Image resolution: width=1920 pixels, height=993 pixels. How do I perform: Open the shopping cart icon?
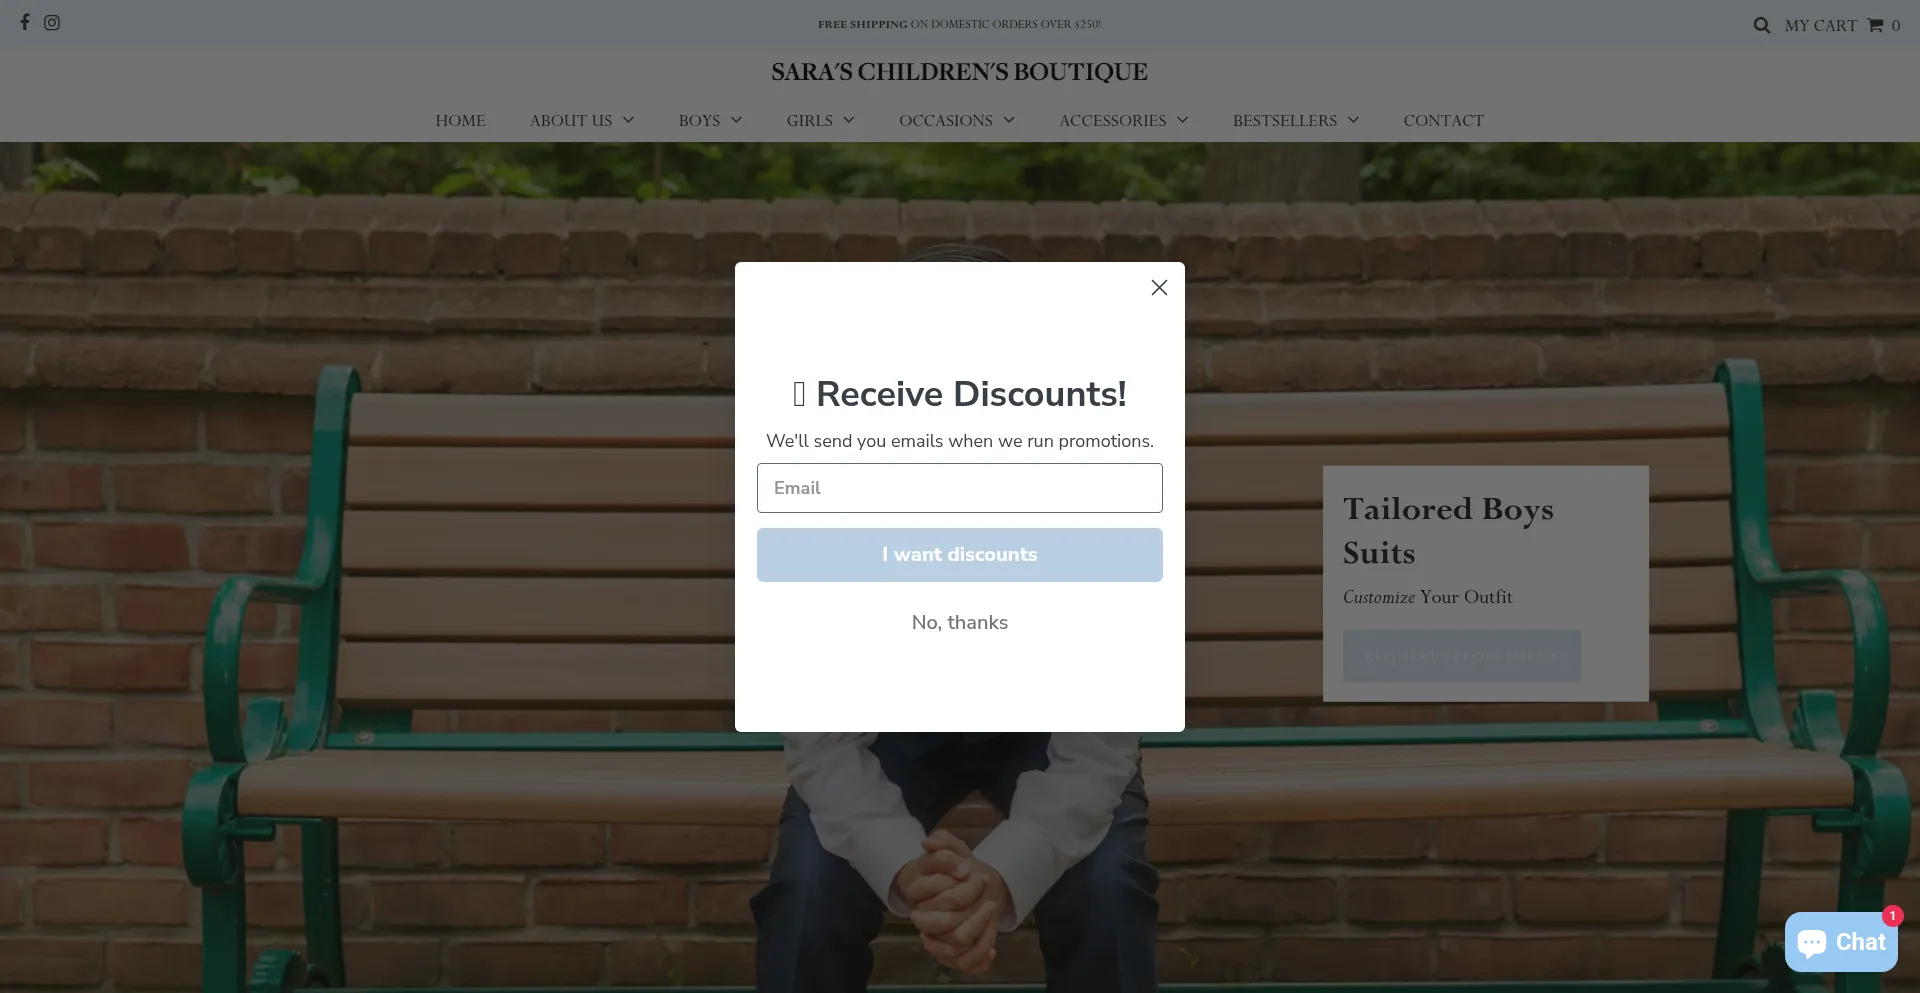[x=1875, y=25]
